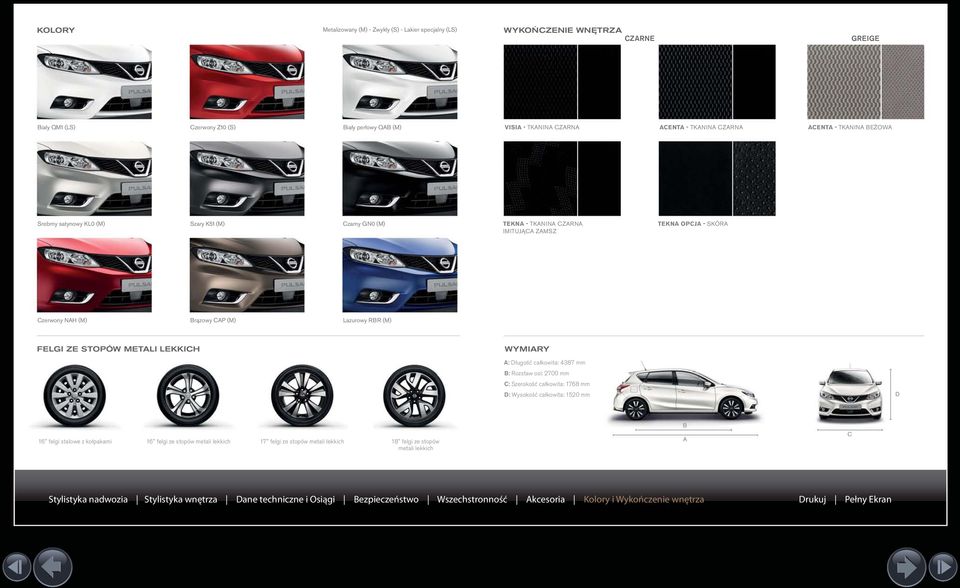This screenshot has height=588, width=960.
Task: Choose the Tekna Opcja skóra leather swatch
Action: click(x=717, y=178)
